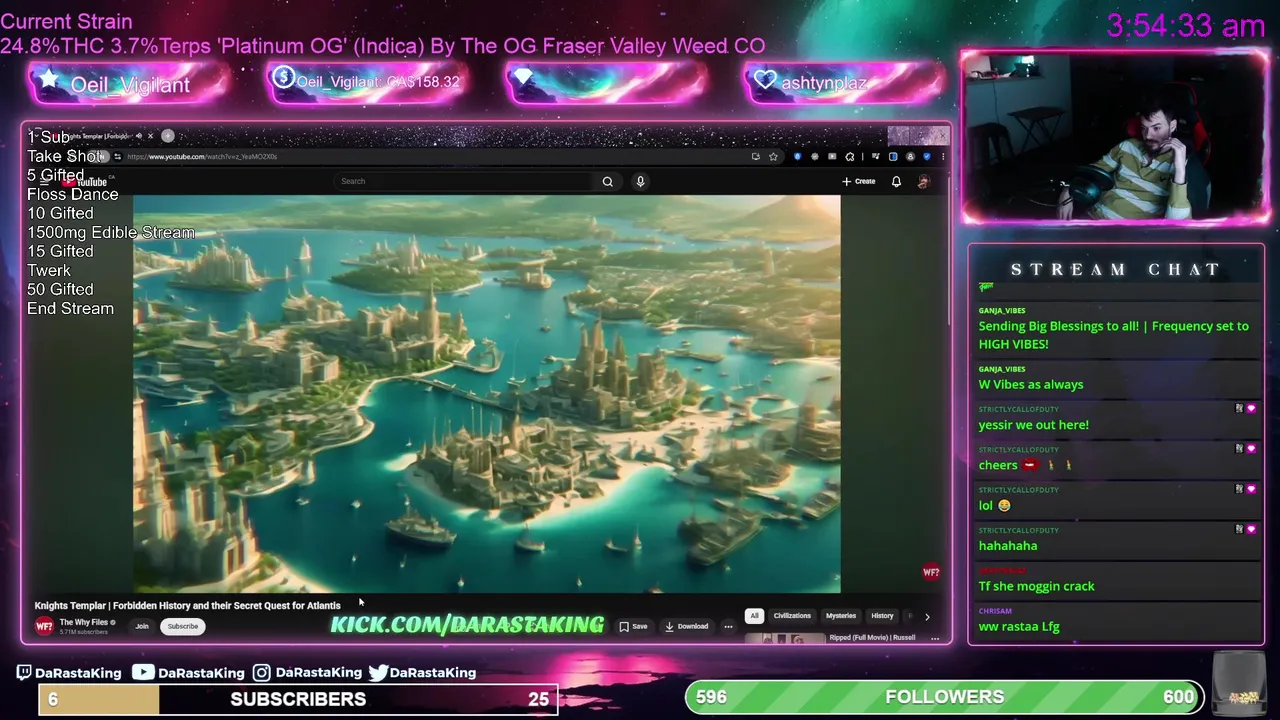Click the Knights Templar video title
The height and width of the screenshot is (720, 1280).
click(188, 605)
